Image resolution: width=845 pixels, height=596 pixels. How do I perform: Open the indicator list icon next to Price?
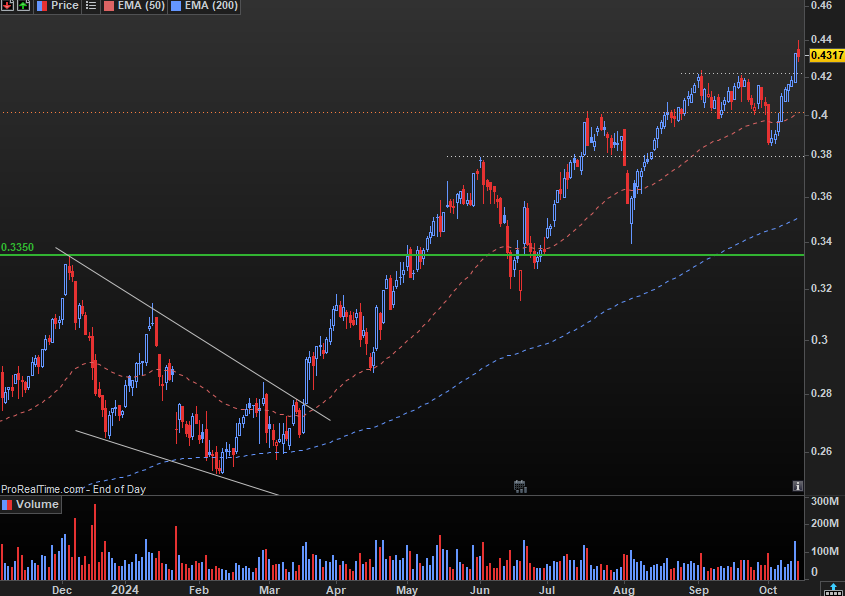91,5
